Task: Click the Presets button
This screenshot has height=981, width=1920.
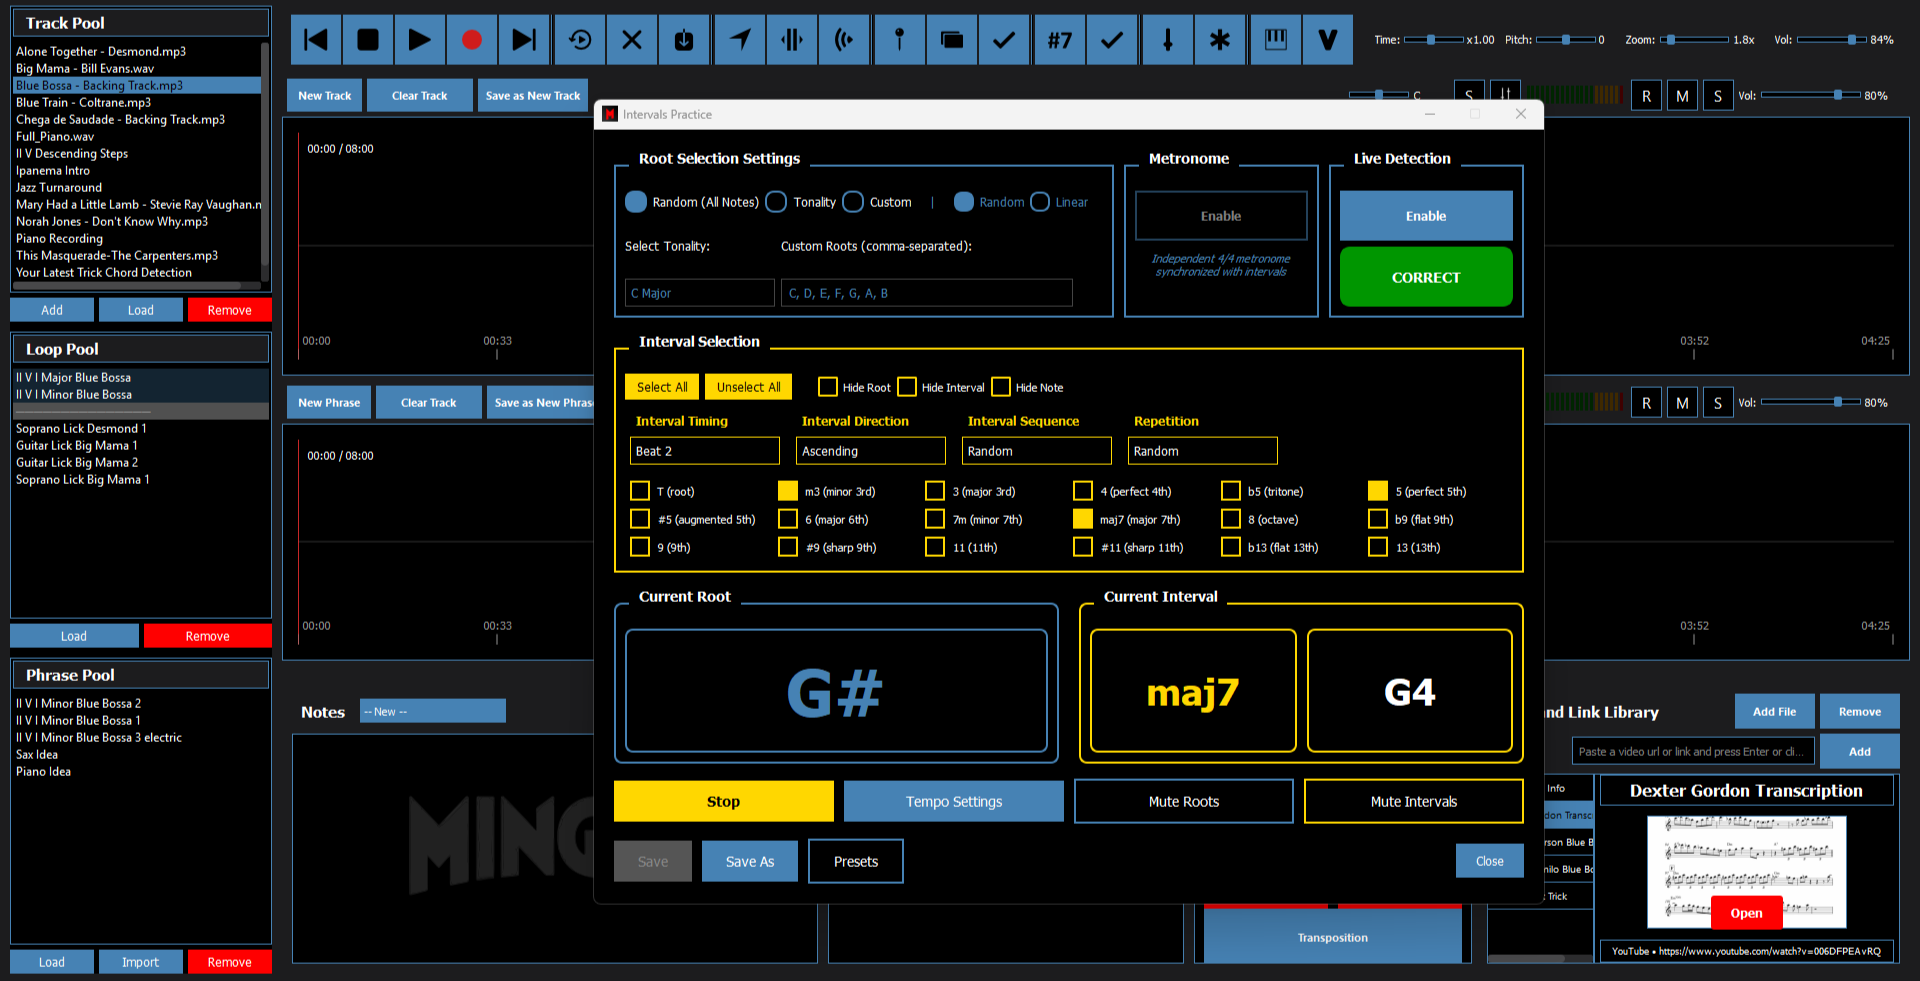Action: pyautogui.click(x=855, y=861)
